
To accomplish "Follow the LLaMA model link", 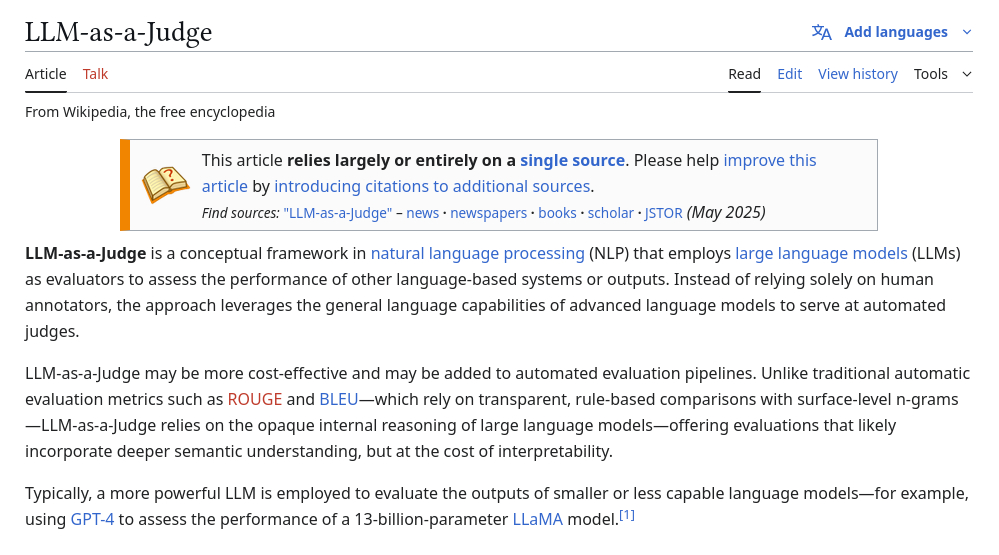I will coord(537,520).
